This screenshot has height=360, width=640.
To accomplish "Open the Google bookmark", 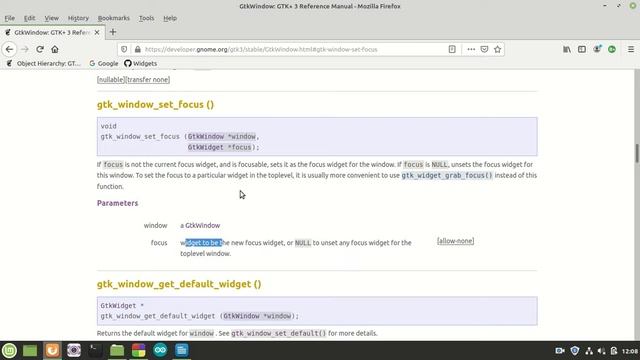I will click(104, 63).
